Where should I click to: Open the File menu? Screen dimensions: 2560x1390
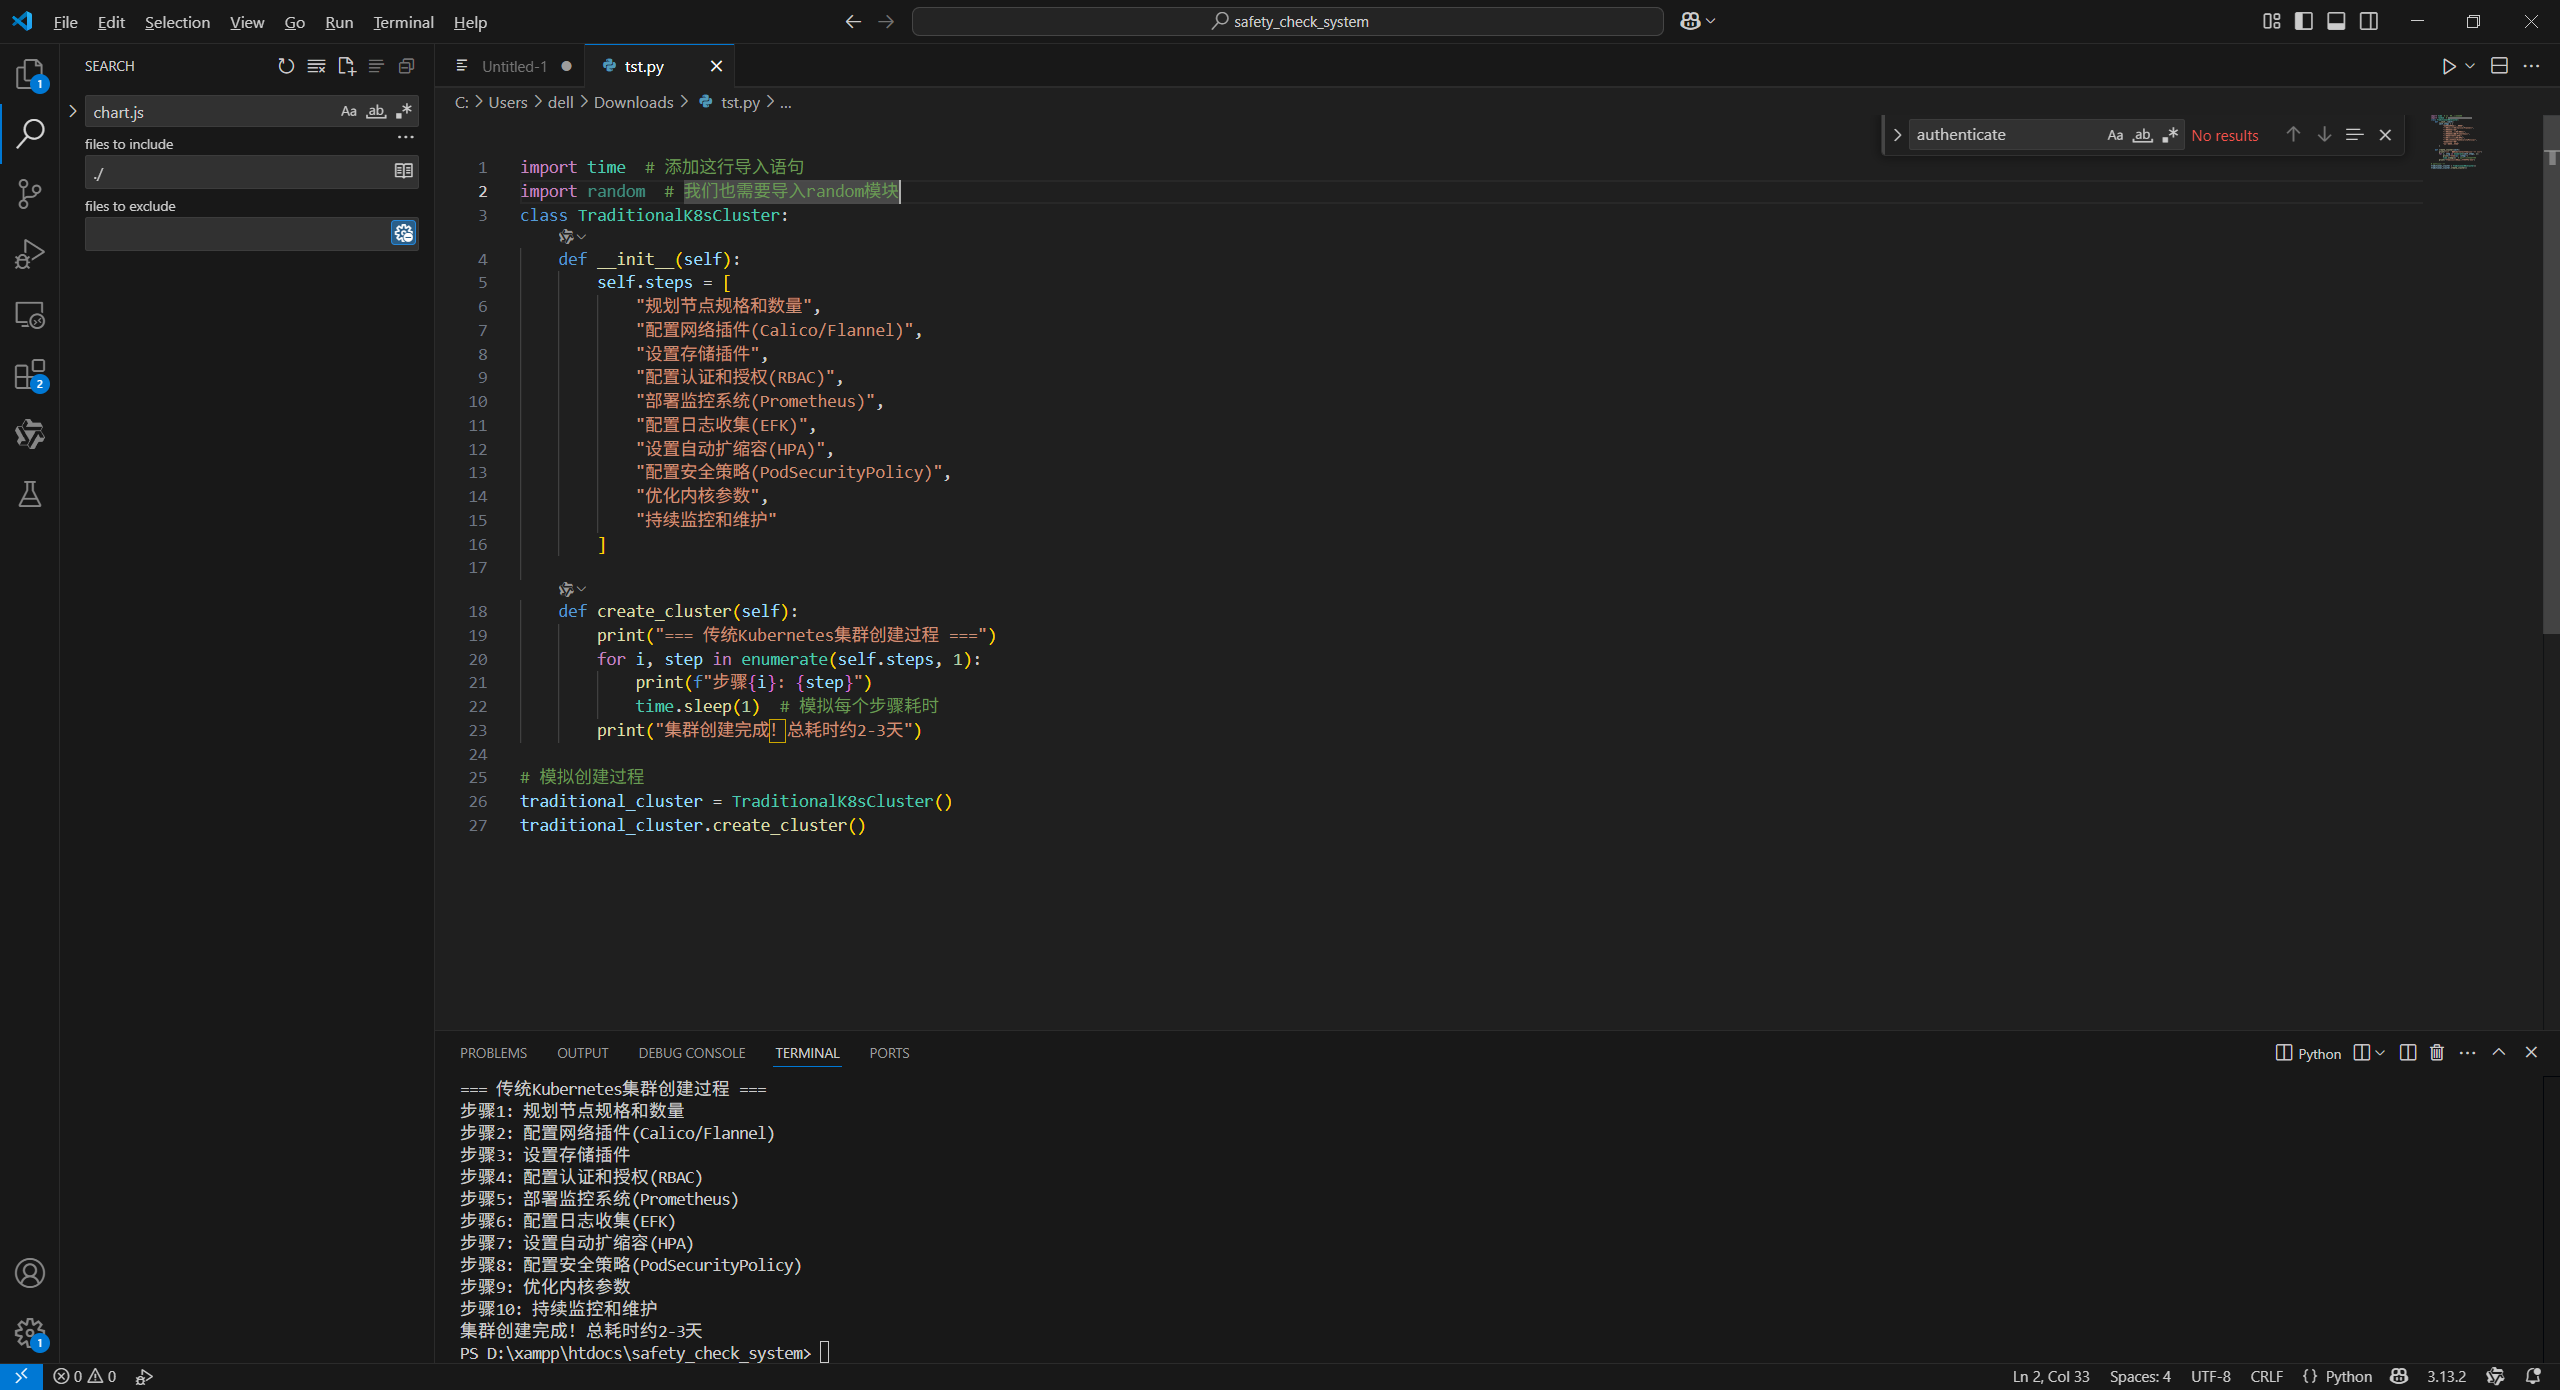pos(65,22)
